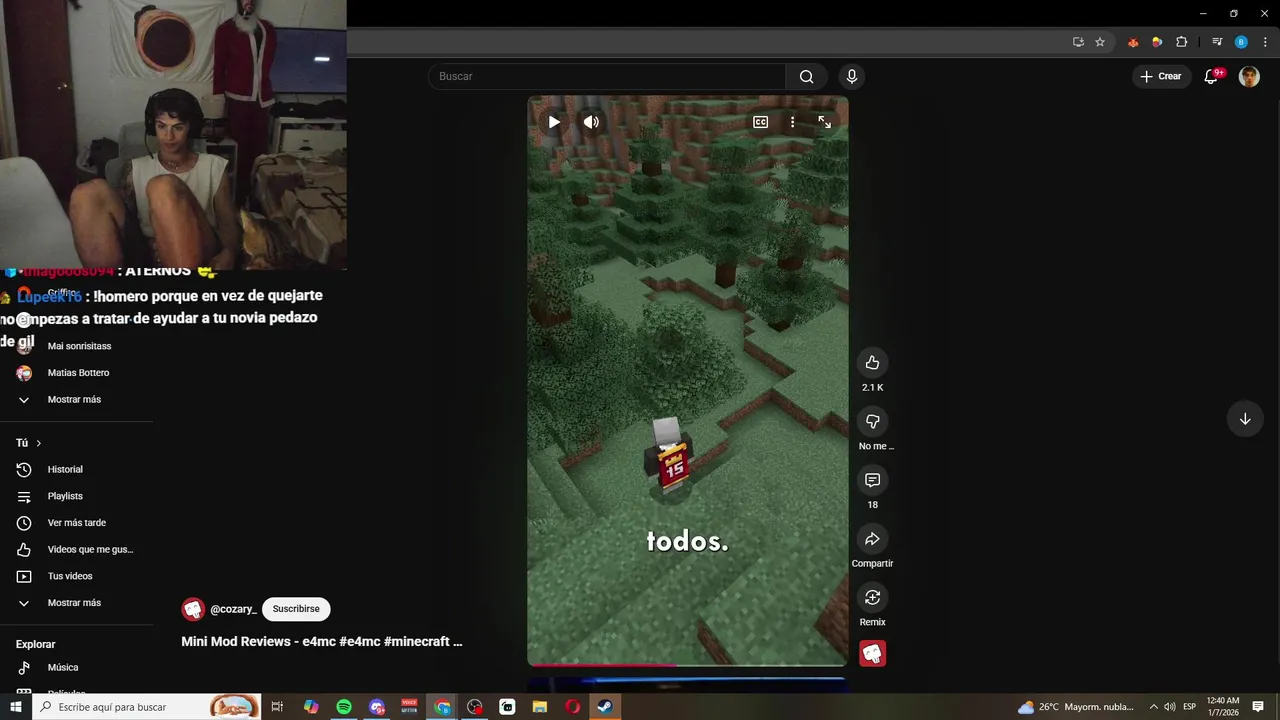Open the Chrome profile button
This screenshot has height=720, width=1280.
1241,42
